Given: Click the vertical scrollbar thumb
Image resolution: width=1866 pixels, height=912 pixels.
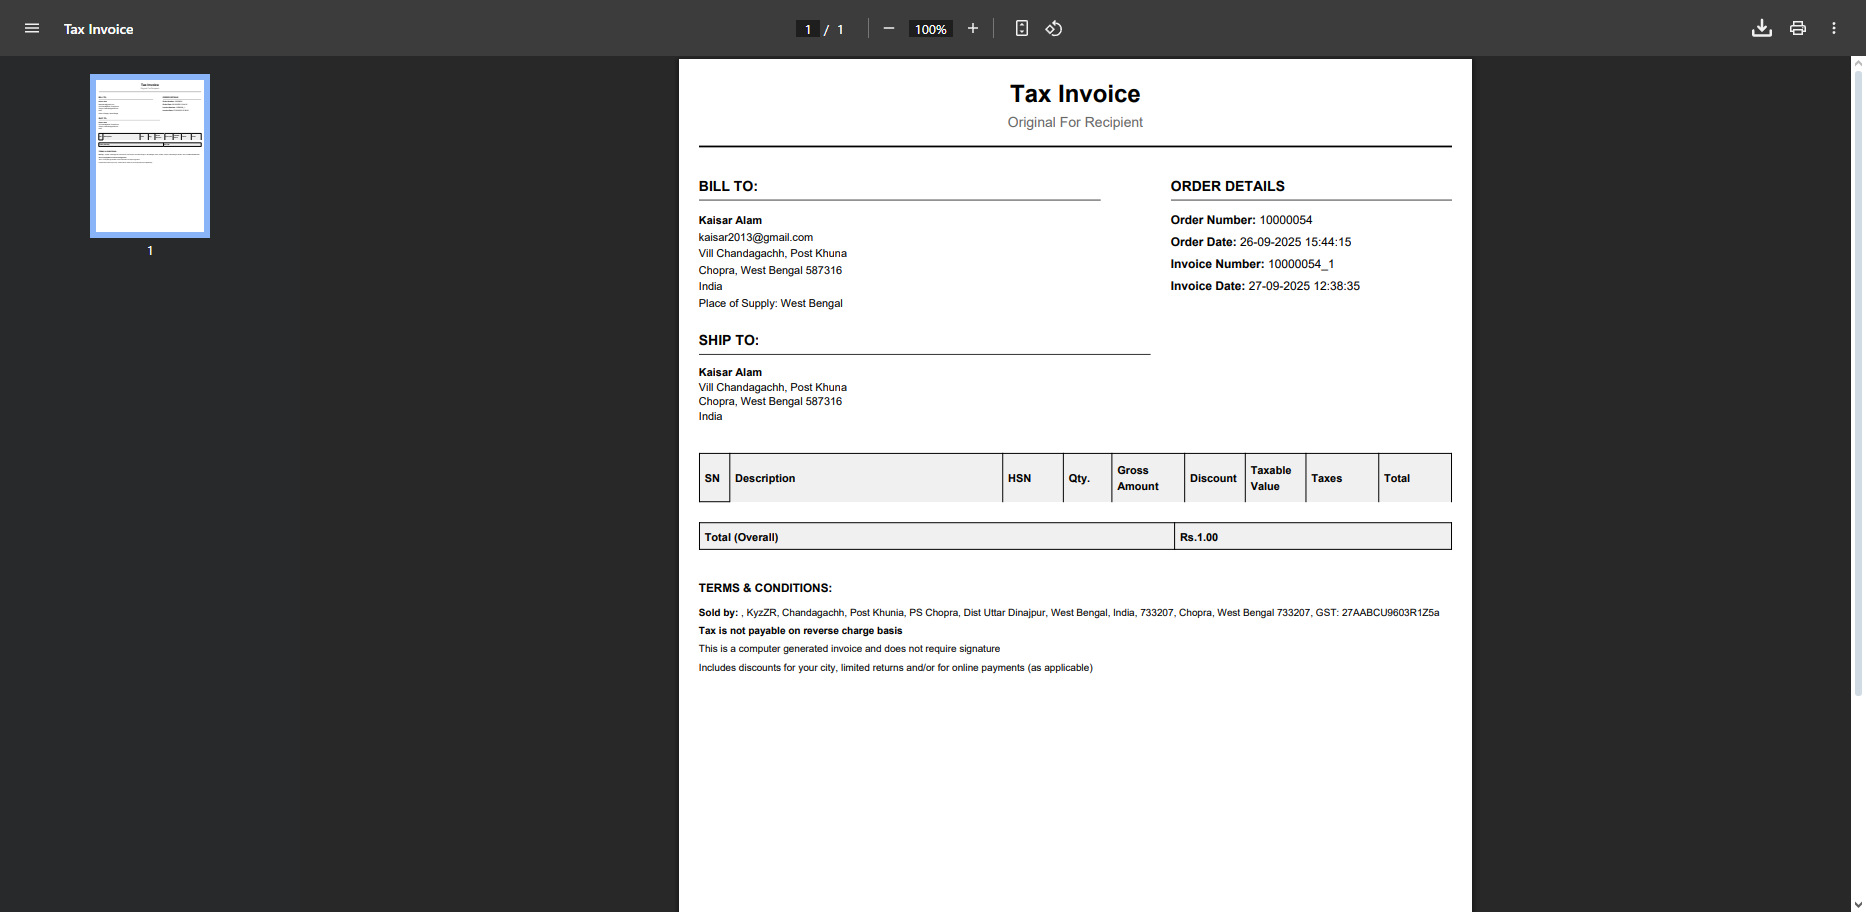Looking at the screenshot, I should (x=1858, y=380).
